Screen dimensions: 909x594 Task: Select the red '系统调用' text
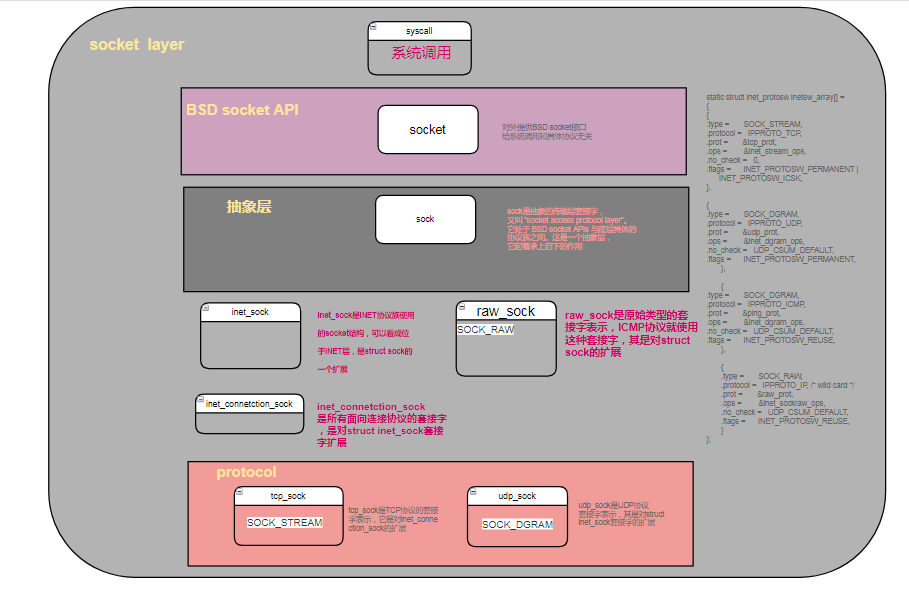[x=421, y=53]
